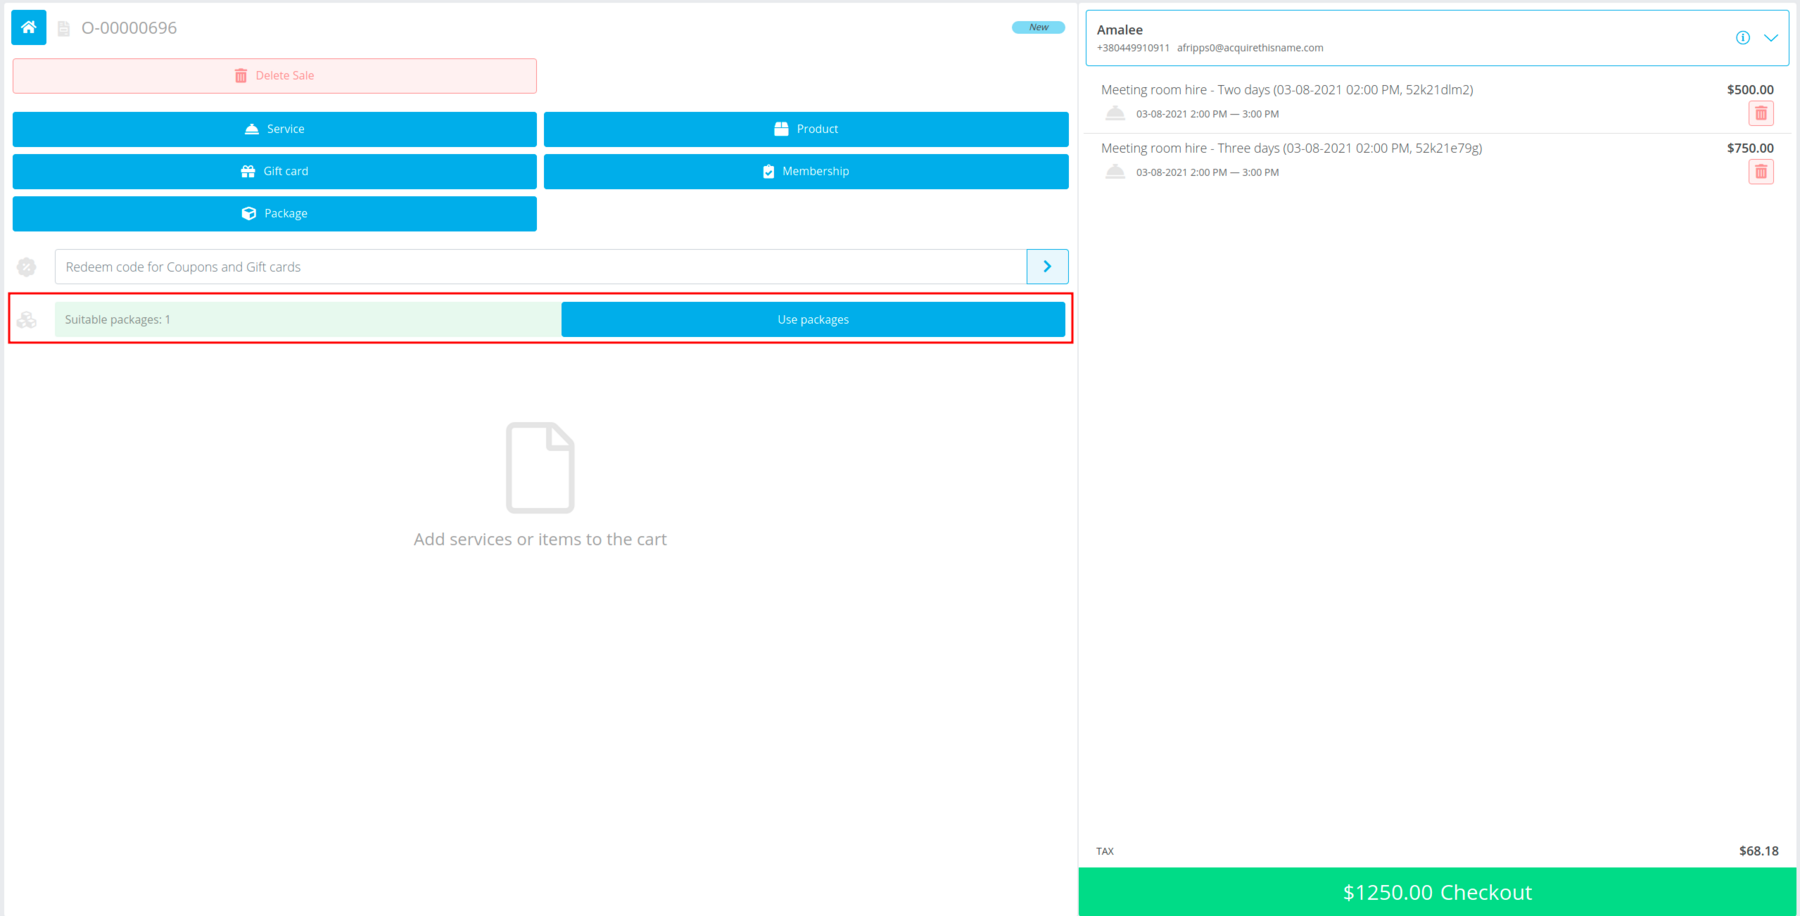Remove the Three days meeting room item
1800x916 pixels.
pyautogui.click(x=1760, y=172)
